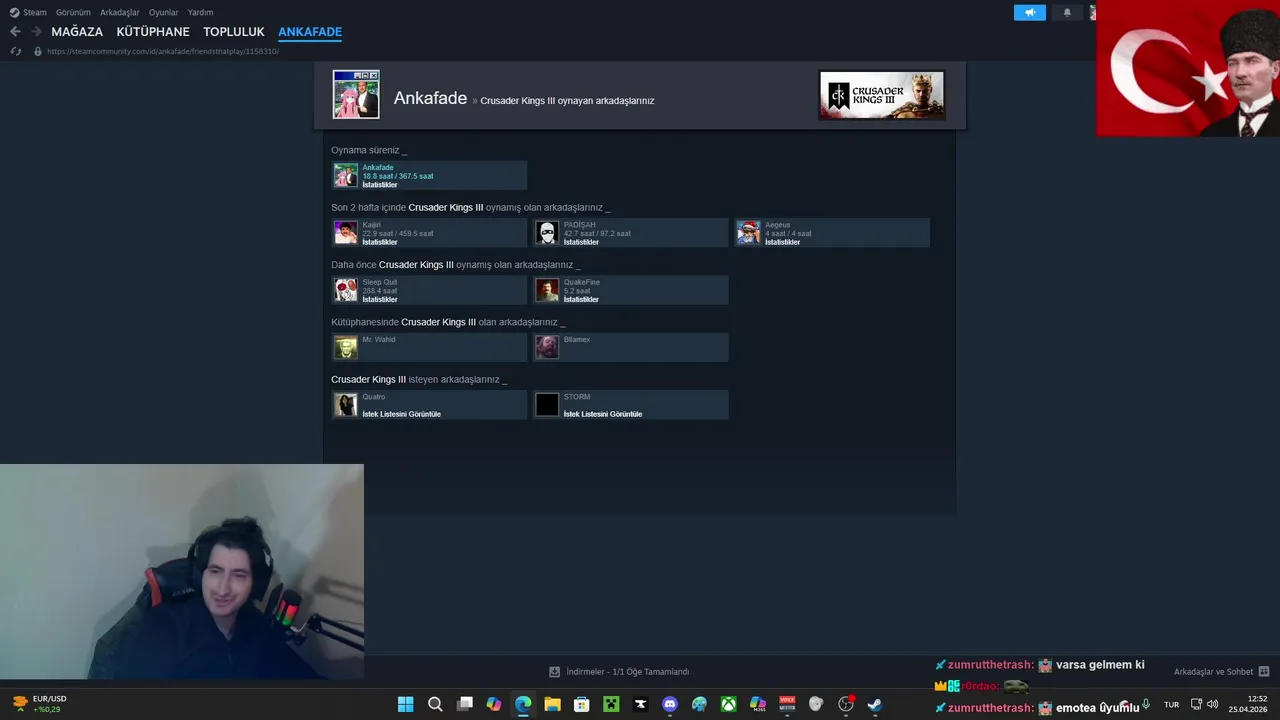Open the Crusader Kings III game banner

(881, 95)
